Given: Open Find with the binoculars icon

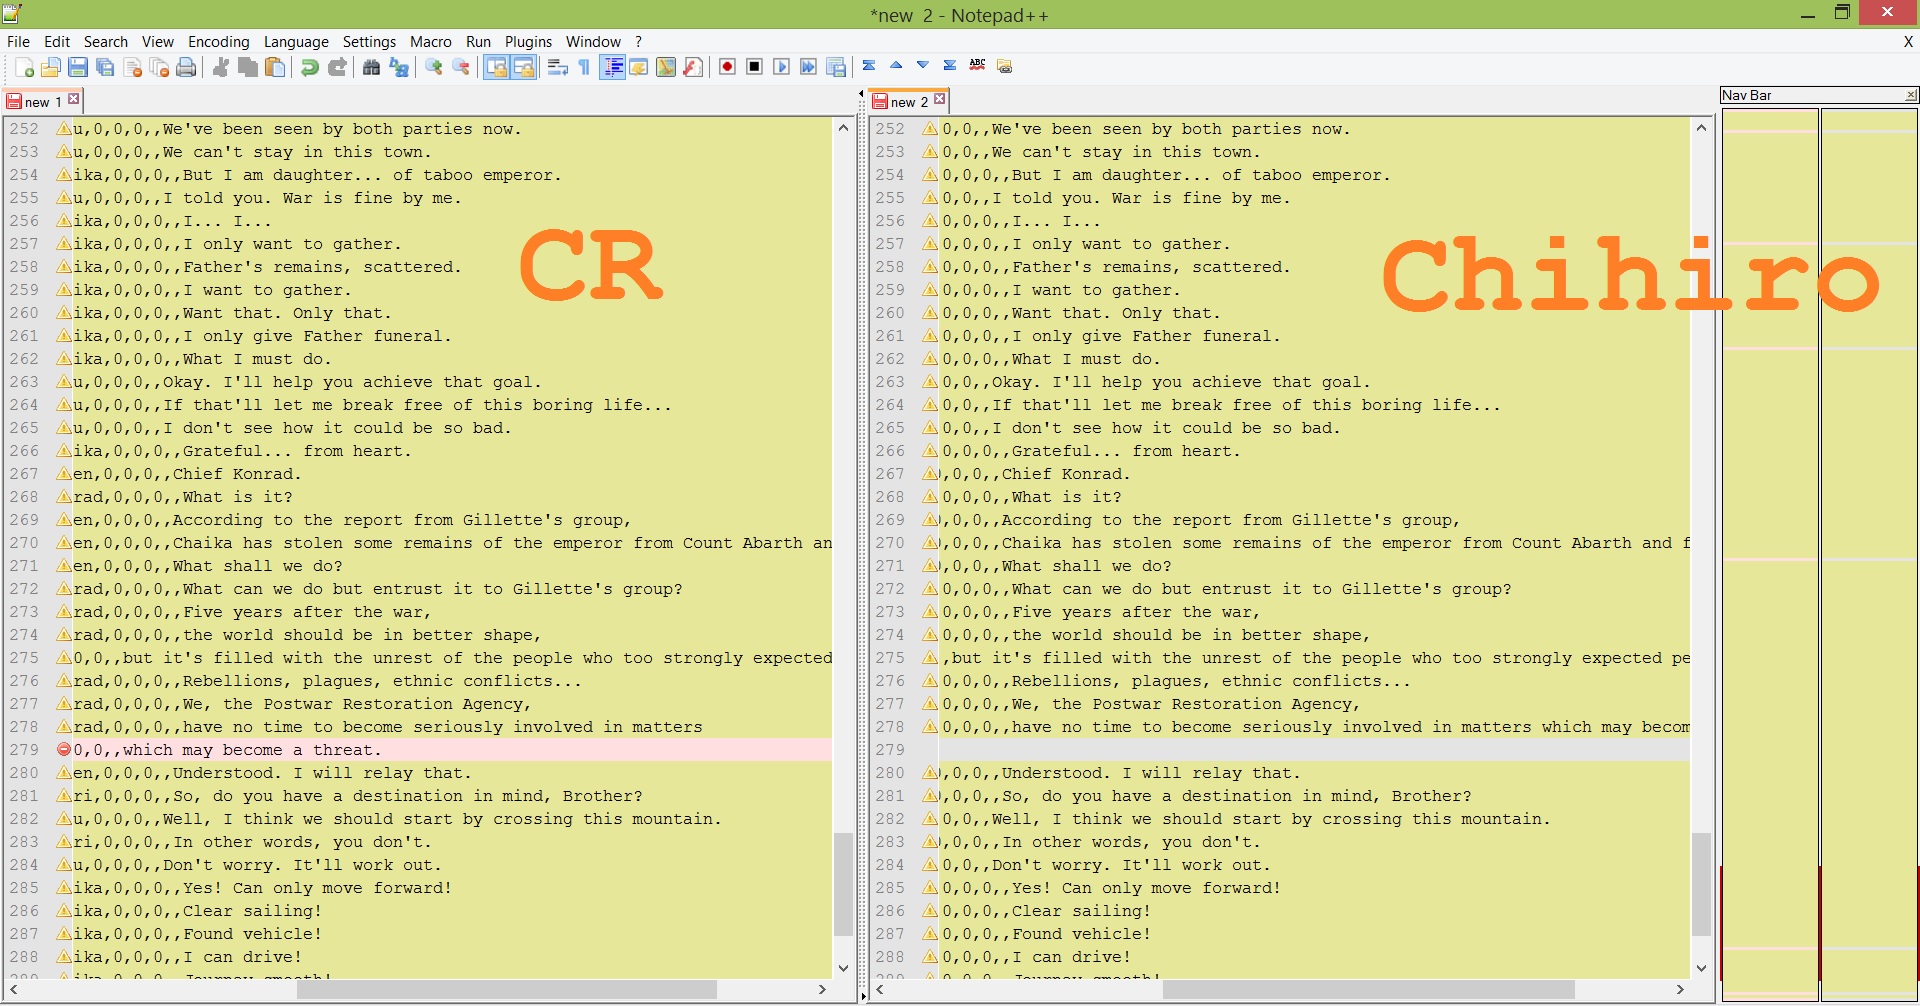Looking at the screenshot, I should click(372, 67).
